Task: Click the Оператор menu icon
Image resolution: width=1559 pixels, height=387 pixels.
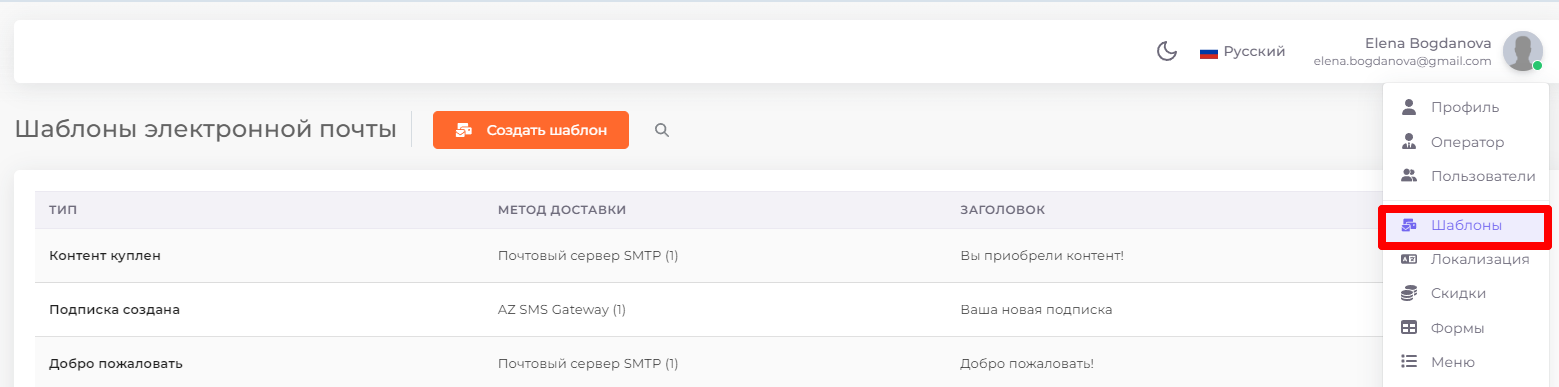Action: click(1409, 142)
